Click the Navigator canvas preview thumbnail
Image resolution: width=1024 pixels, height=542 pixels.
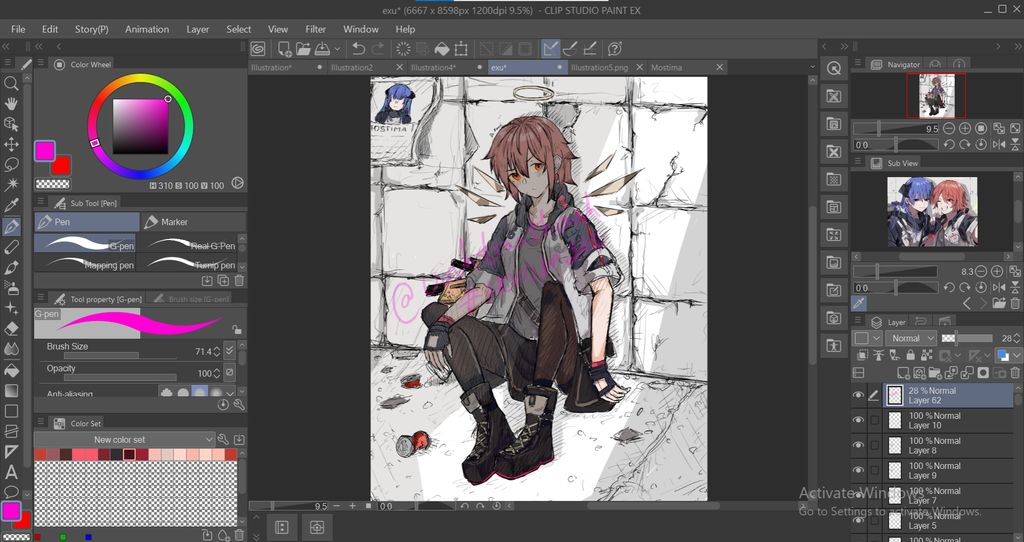pyautogui.click(x=936, y=95)
